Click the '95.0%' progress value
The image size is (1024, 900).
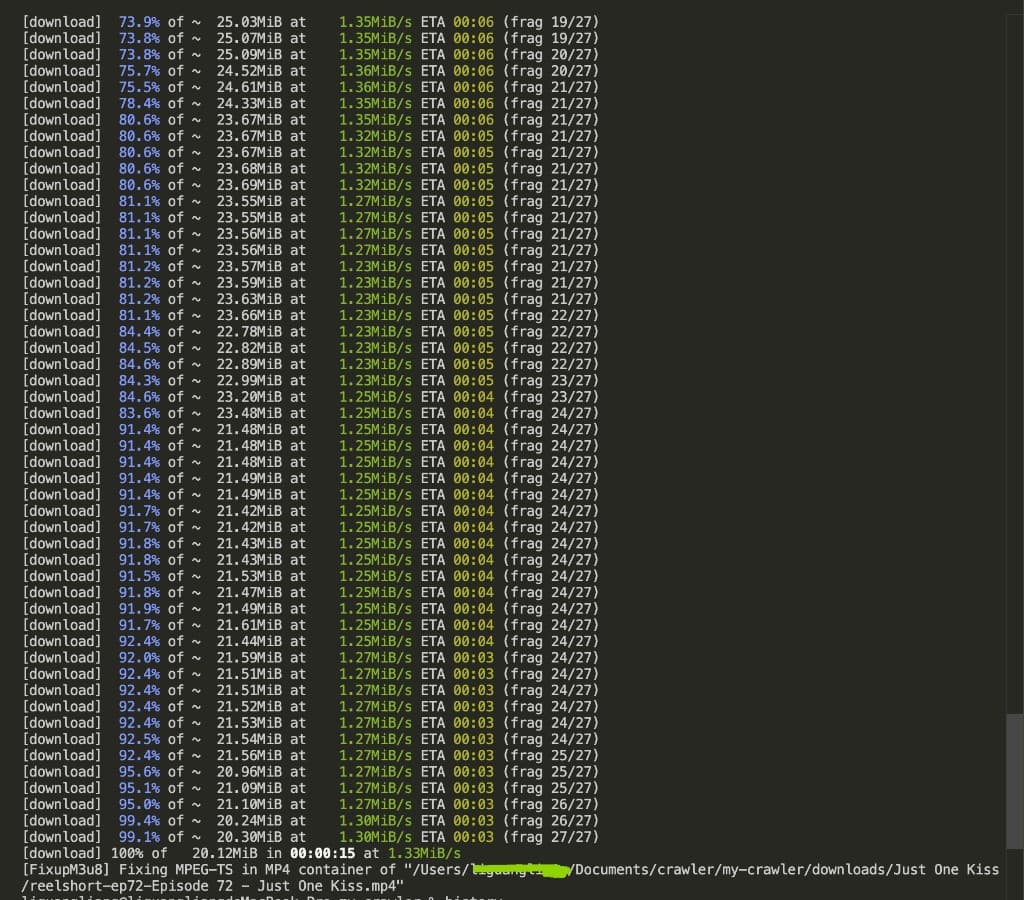point(139,805)
